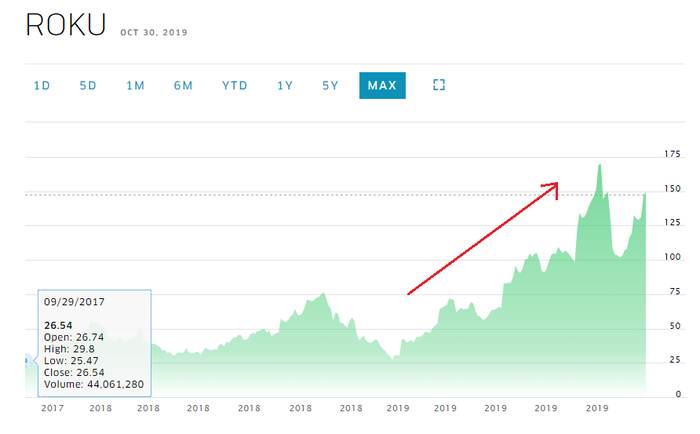The image size is (700, 434).
Task: Click the High: 29.8 tooltip line
Action: 69,349
